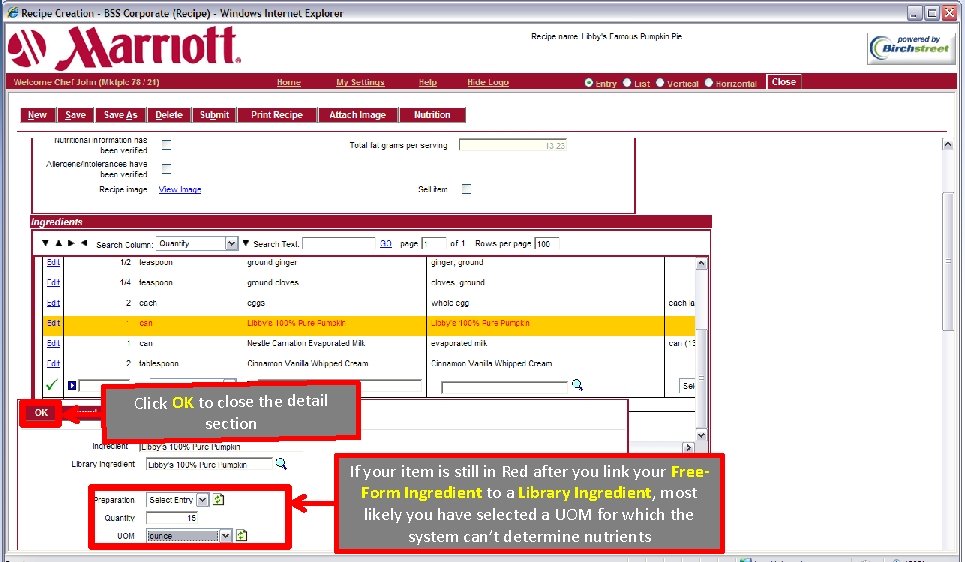Click the page vertical scrollbar up arrow
965x562 pixels.
tap(948, 145)
